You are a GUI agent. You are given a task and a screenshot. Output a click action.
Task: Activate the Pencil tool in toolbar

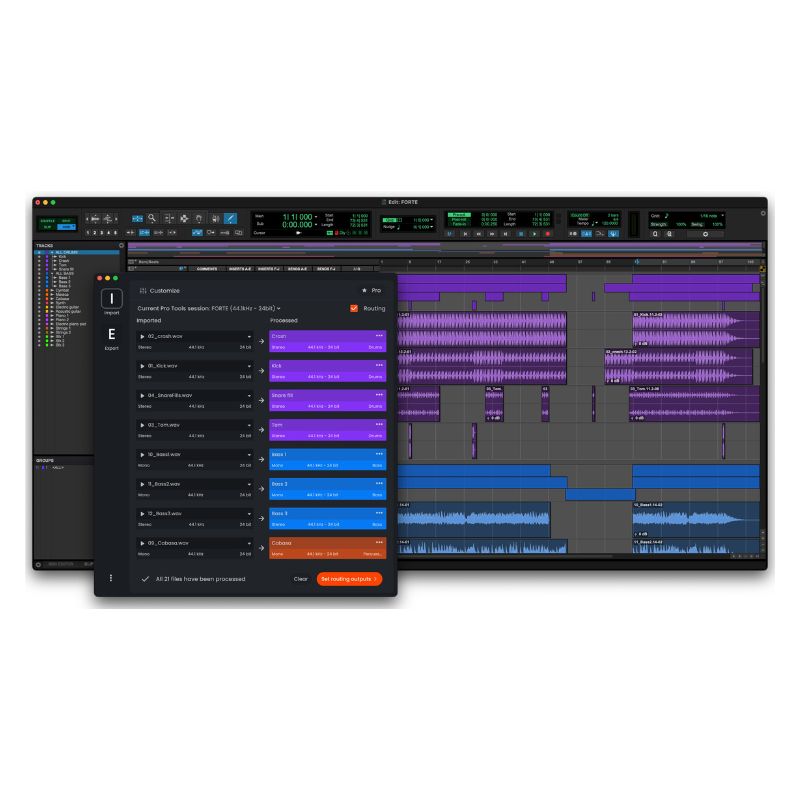pyautogui.click(x=230, y=218)
